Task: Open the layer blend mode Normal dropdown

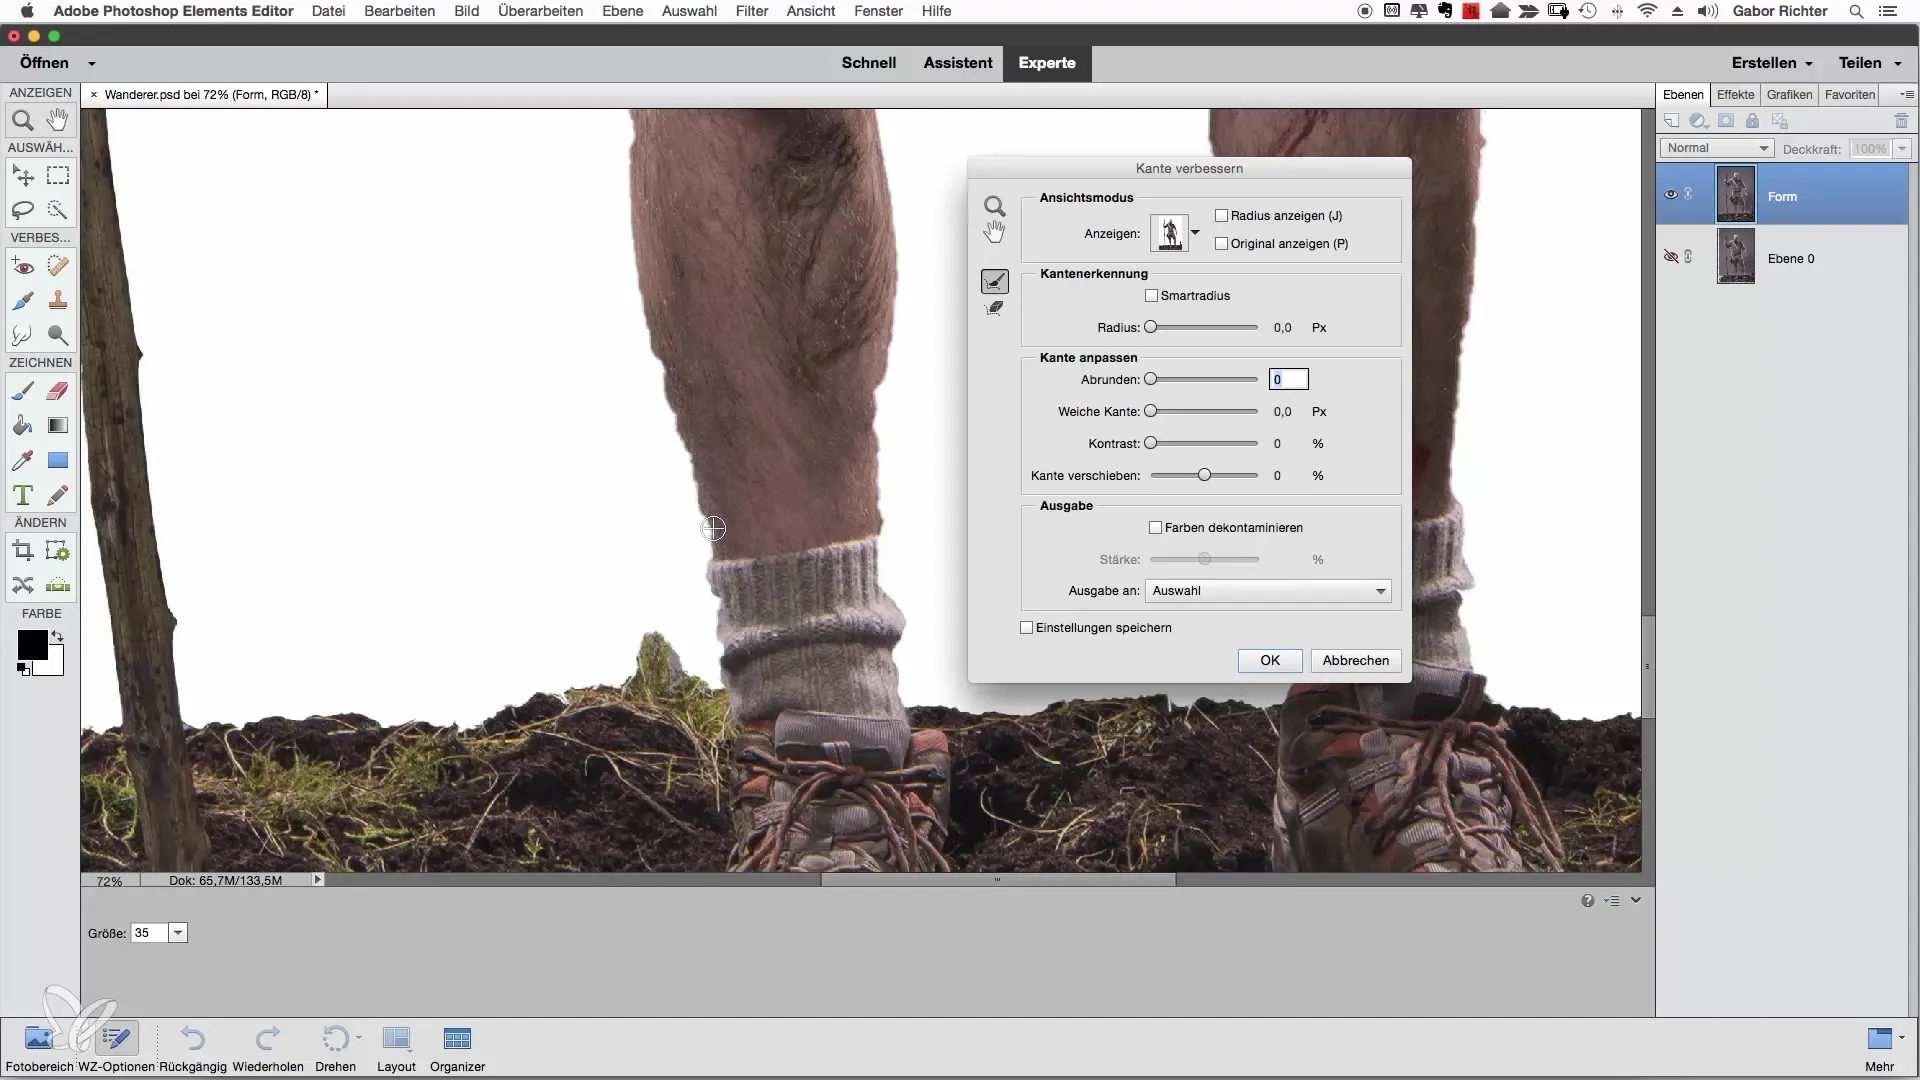Action: 1716,148
